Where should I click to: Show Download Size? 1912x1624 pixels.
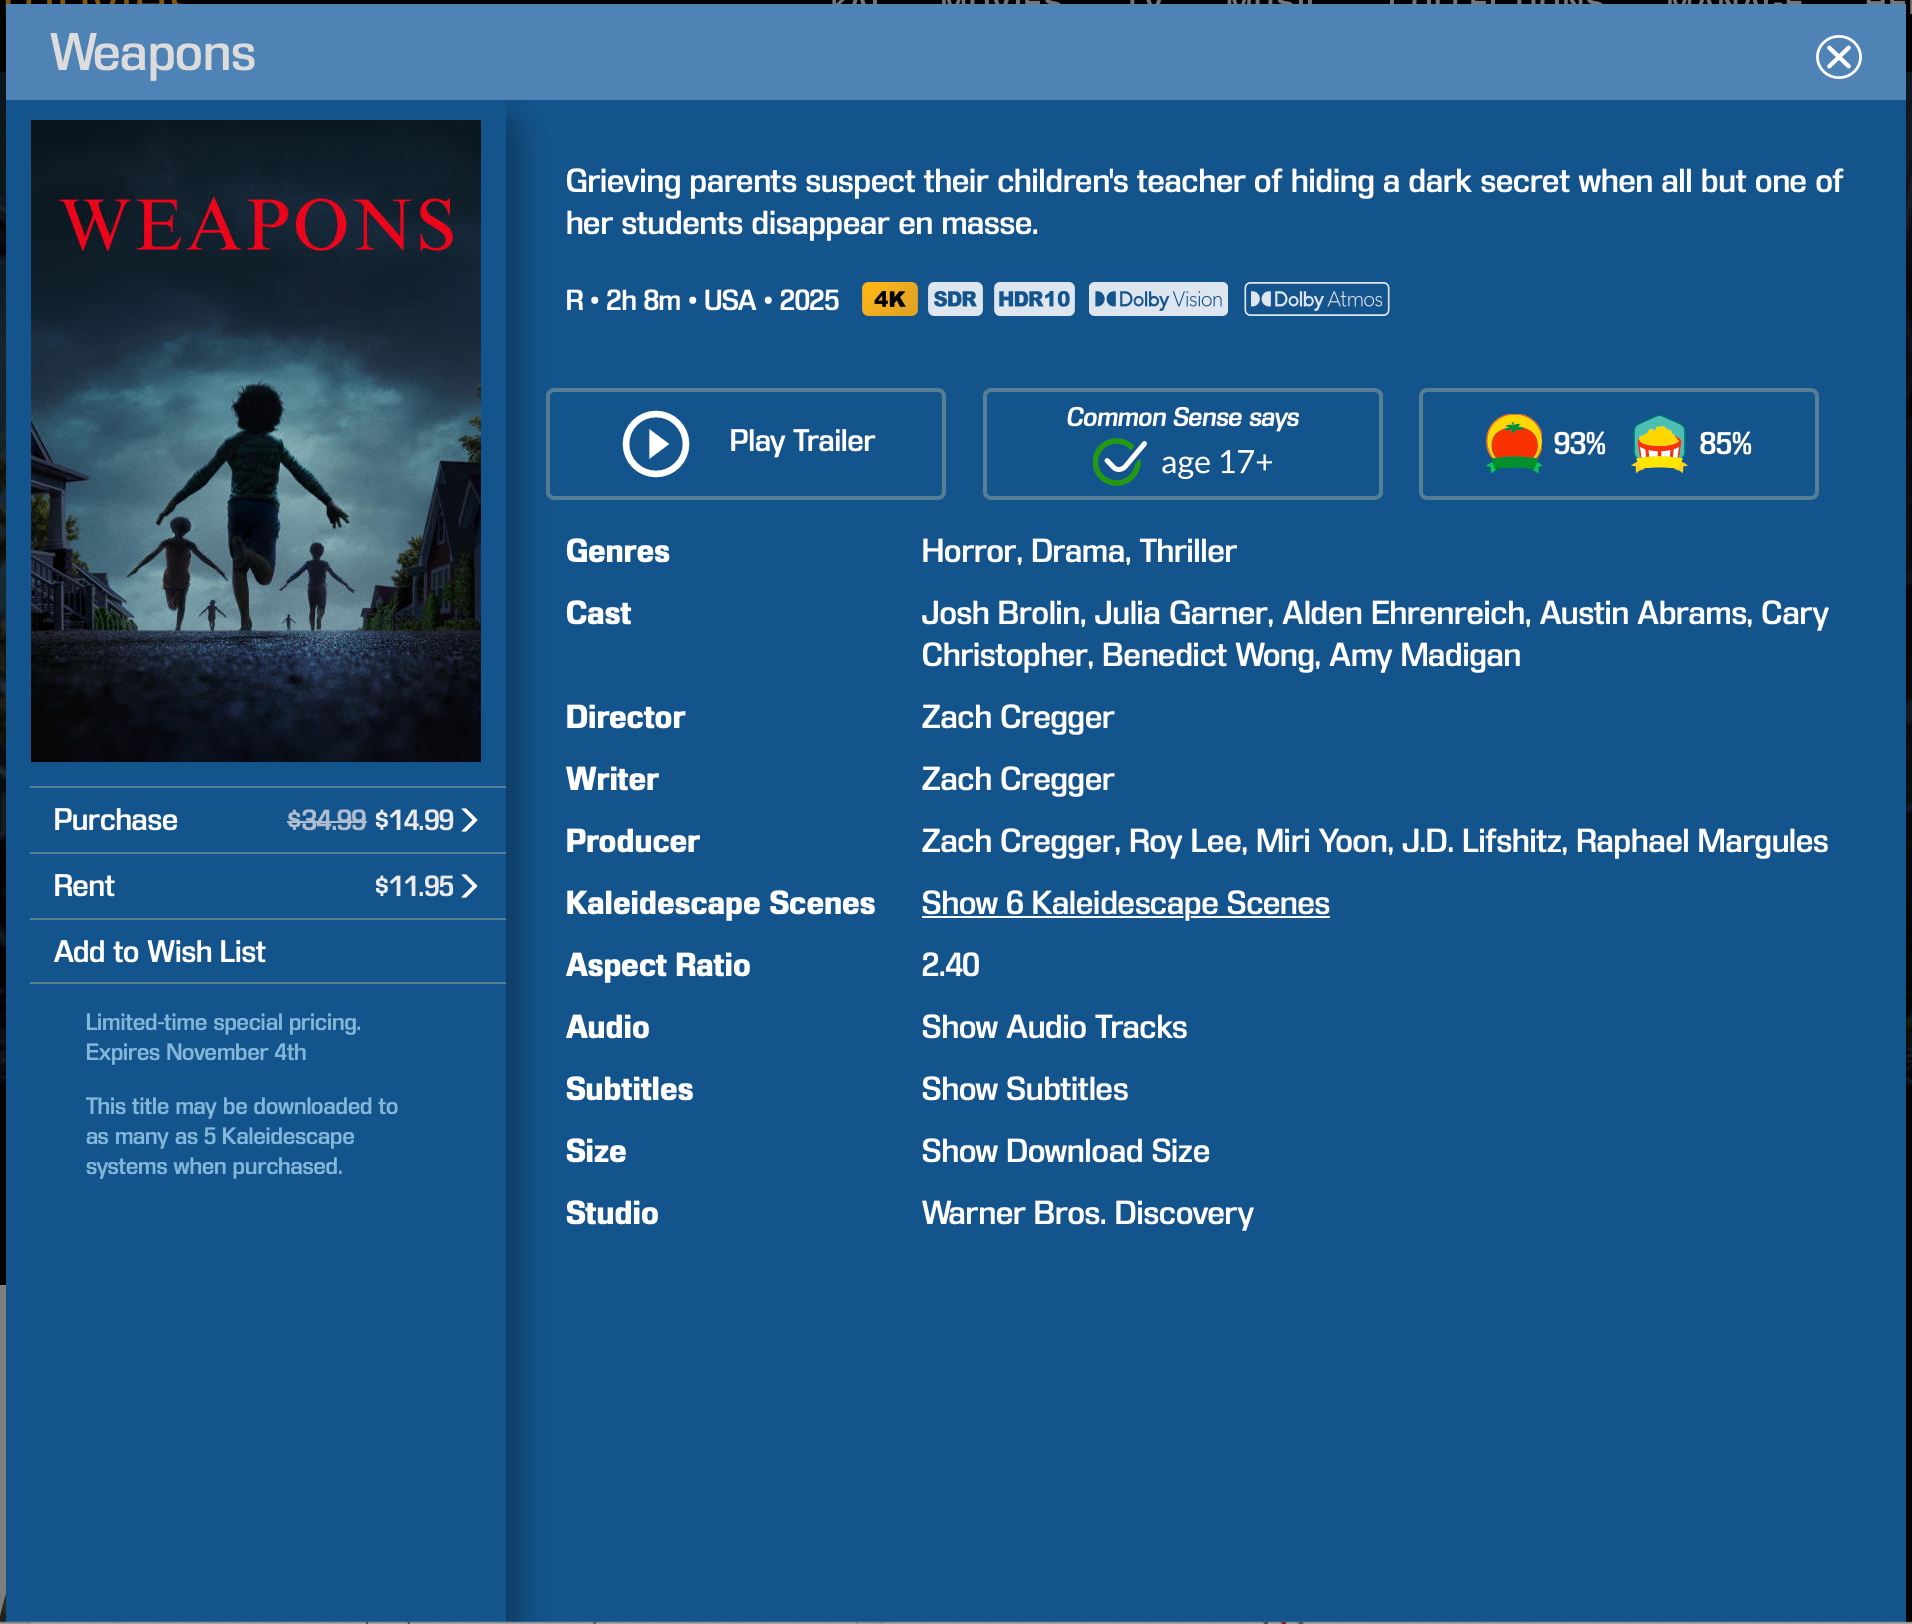1065,1151
